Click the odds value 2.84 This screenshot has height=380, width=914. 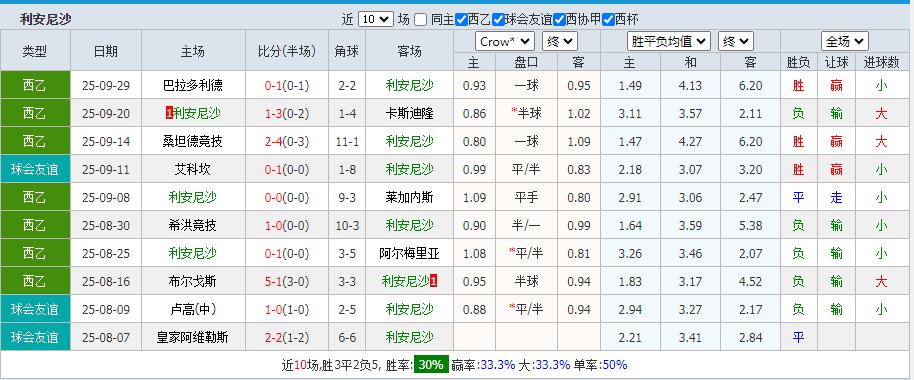750,337
